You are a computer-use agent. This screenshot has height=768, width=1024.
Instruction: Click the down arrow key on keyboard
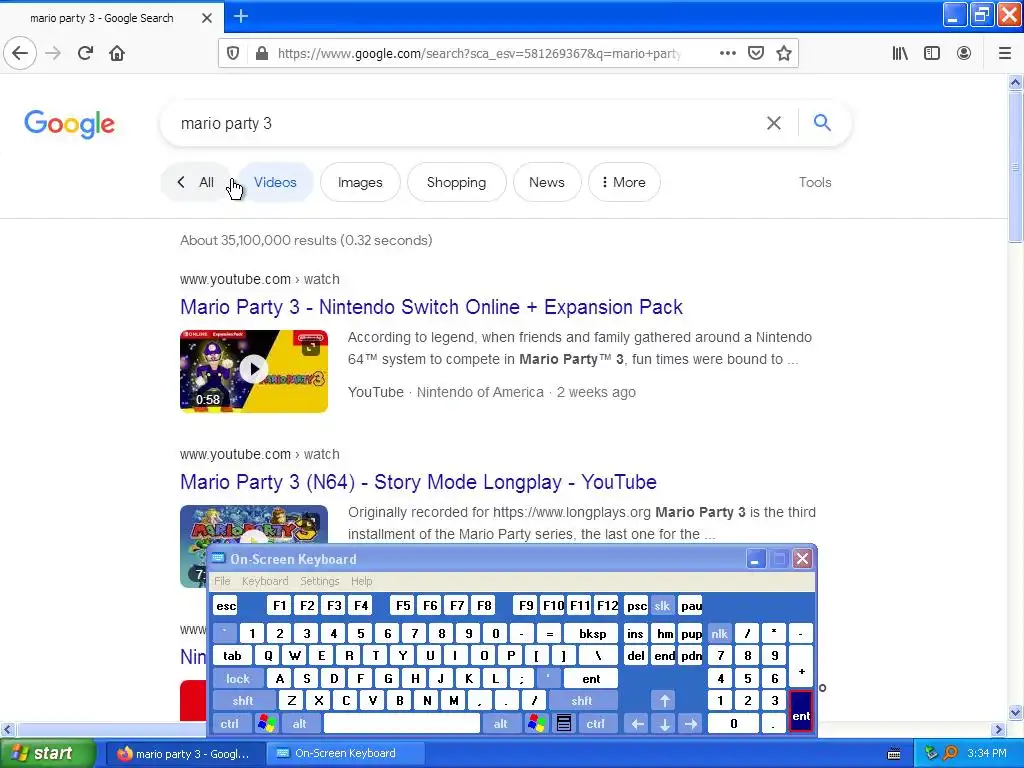tap(665, 724)
